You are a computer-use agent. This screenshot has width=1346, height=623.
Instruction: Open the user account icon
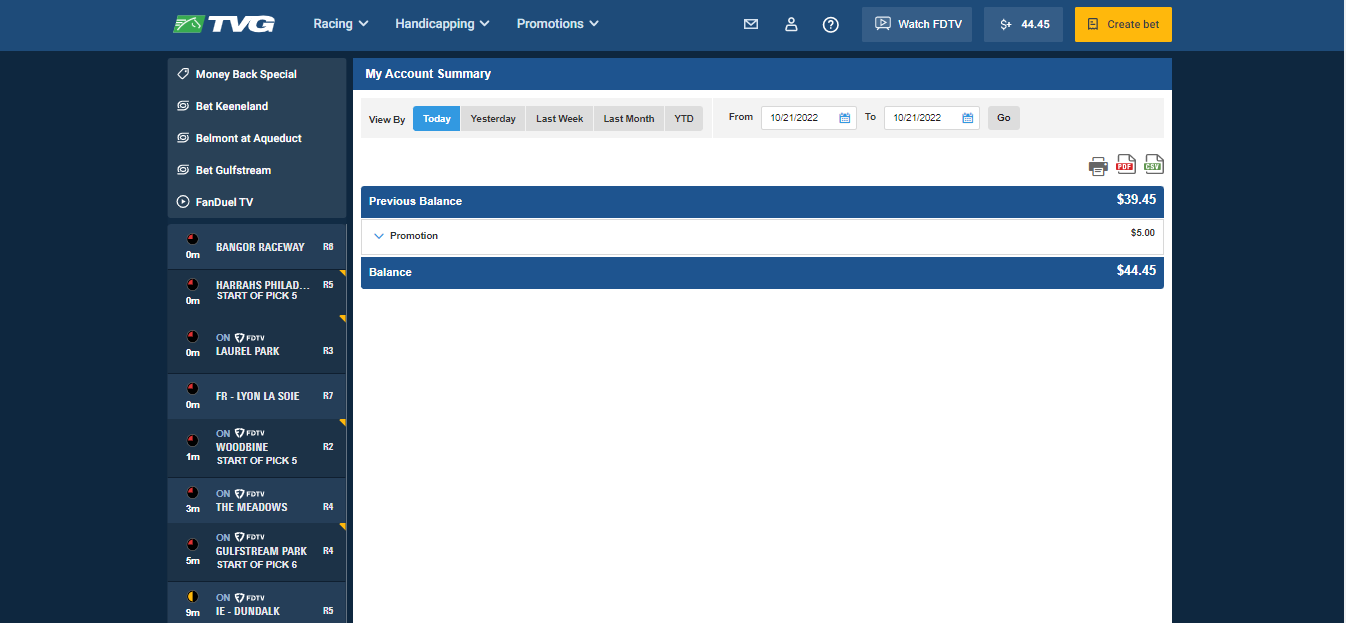(791, 24)
